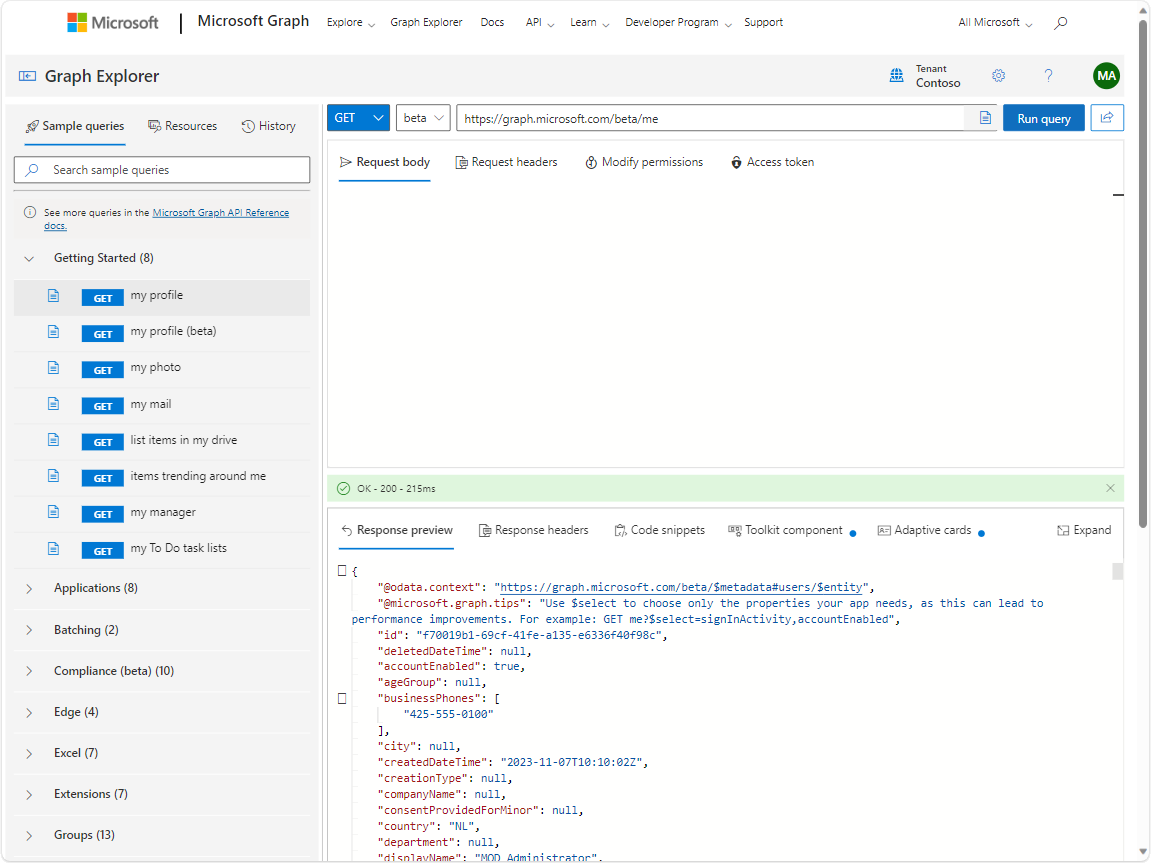Viewport: 1151px width, 863px height.
Task: Expand the Edge (4) group
Action: point(29,712)
